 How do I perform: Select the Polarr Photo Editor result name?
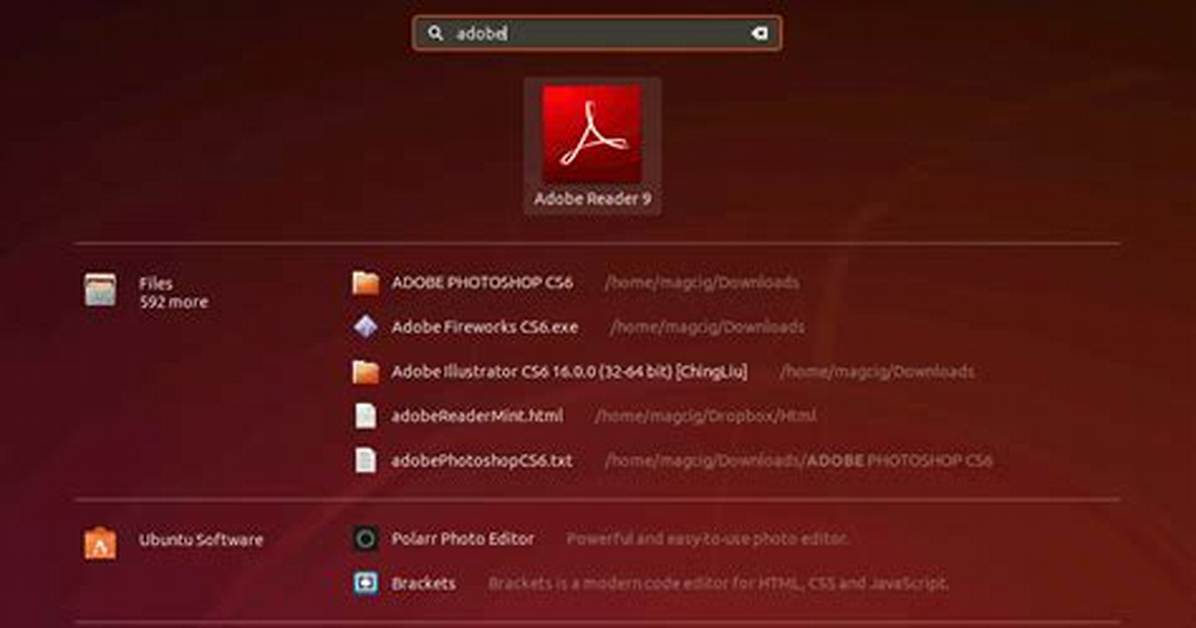click(x=462, y=539)
